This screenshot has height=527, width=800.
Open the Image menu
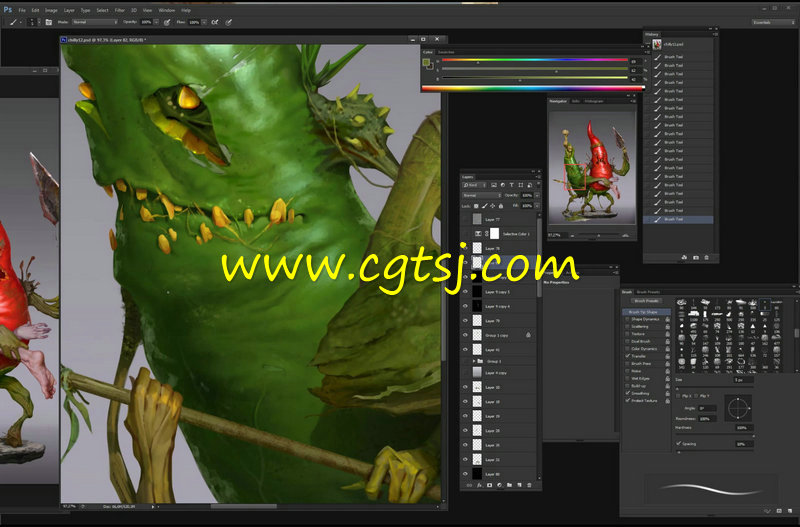click(x=51, y=10)
